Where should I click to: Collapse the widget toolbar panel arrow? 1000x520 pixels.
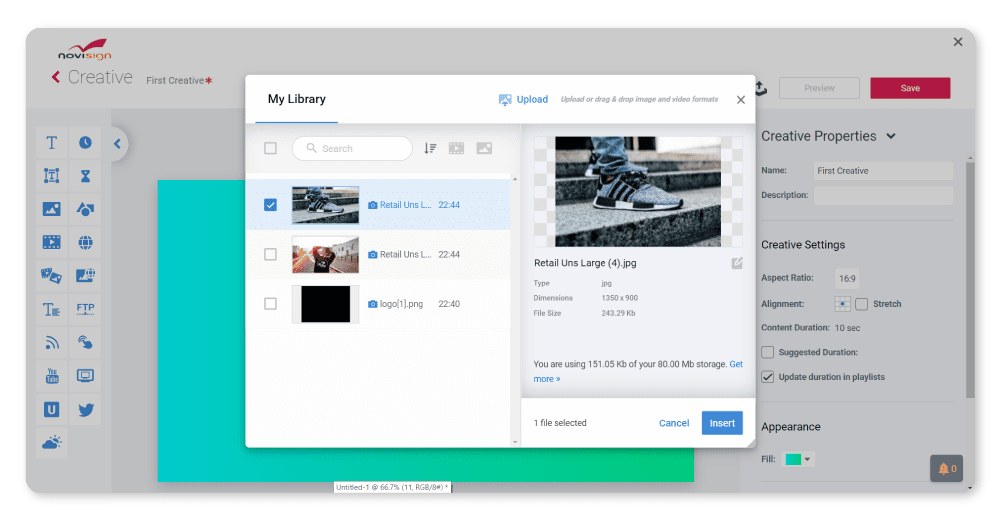[117, 144]
